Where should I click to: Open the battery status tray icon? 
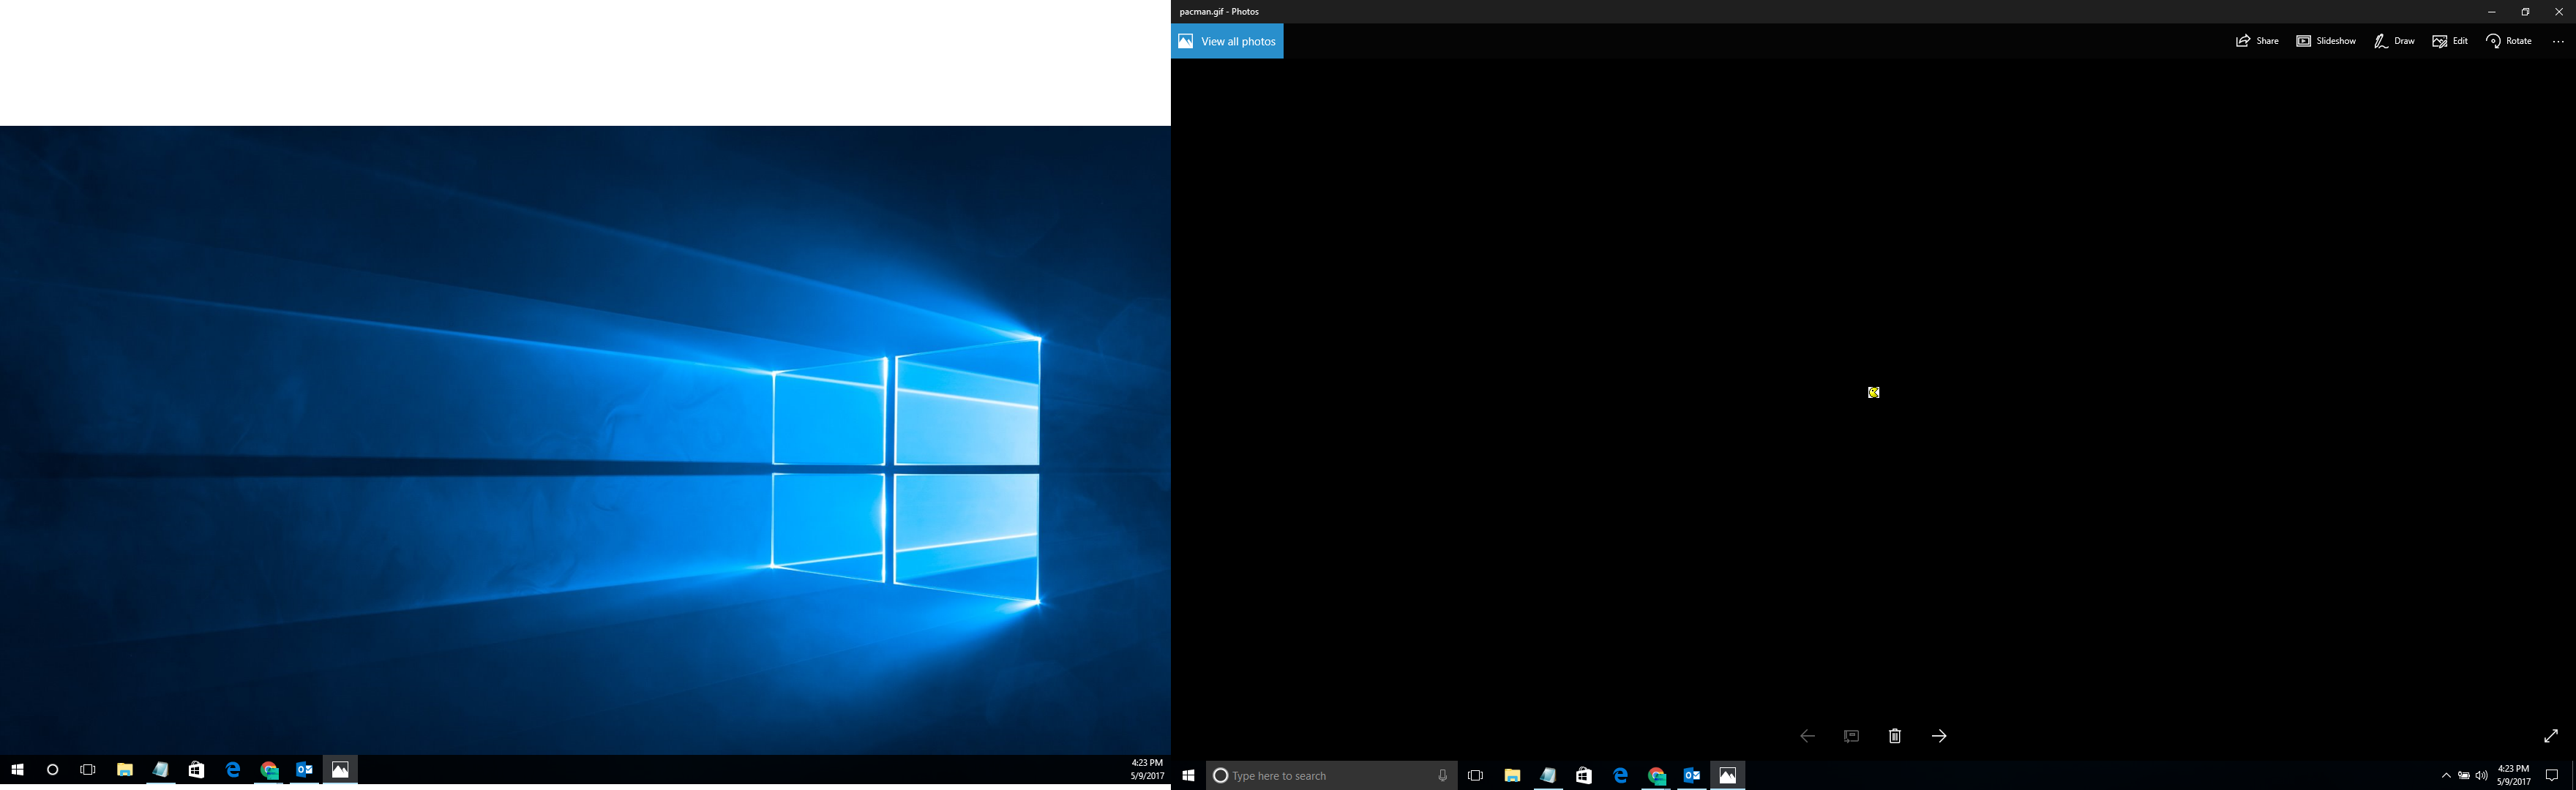pyautogui.click(x=2464, y=775)
